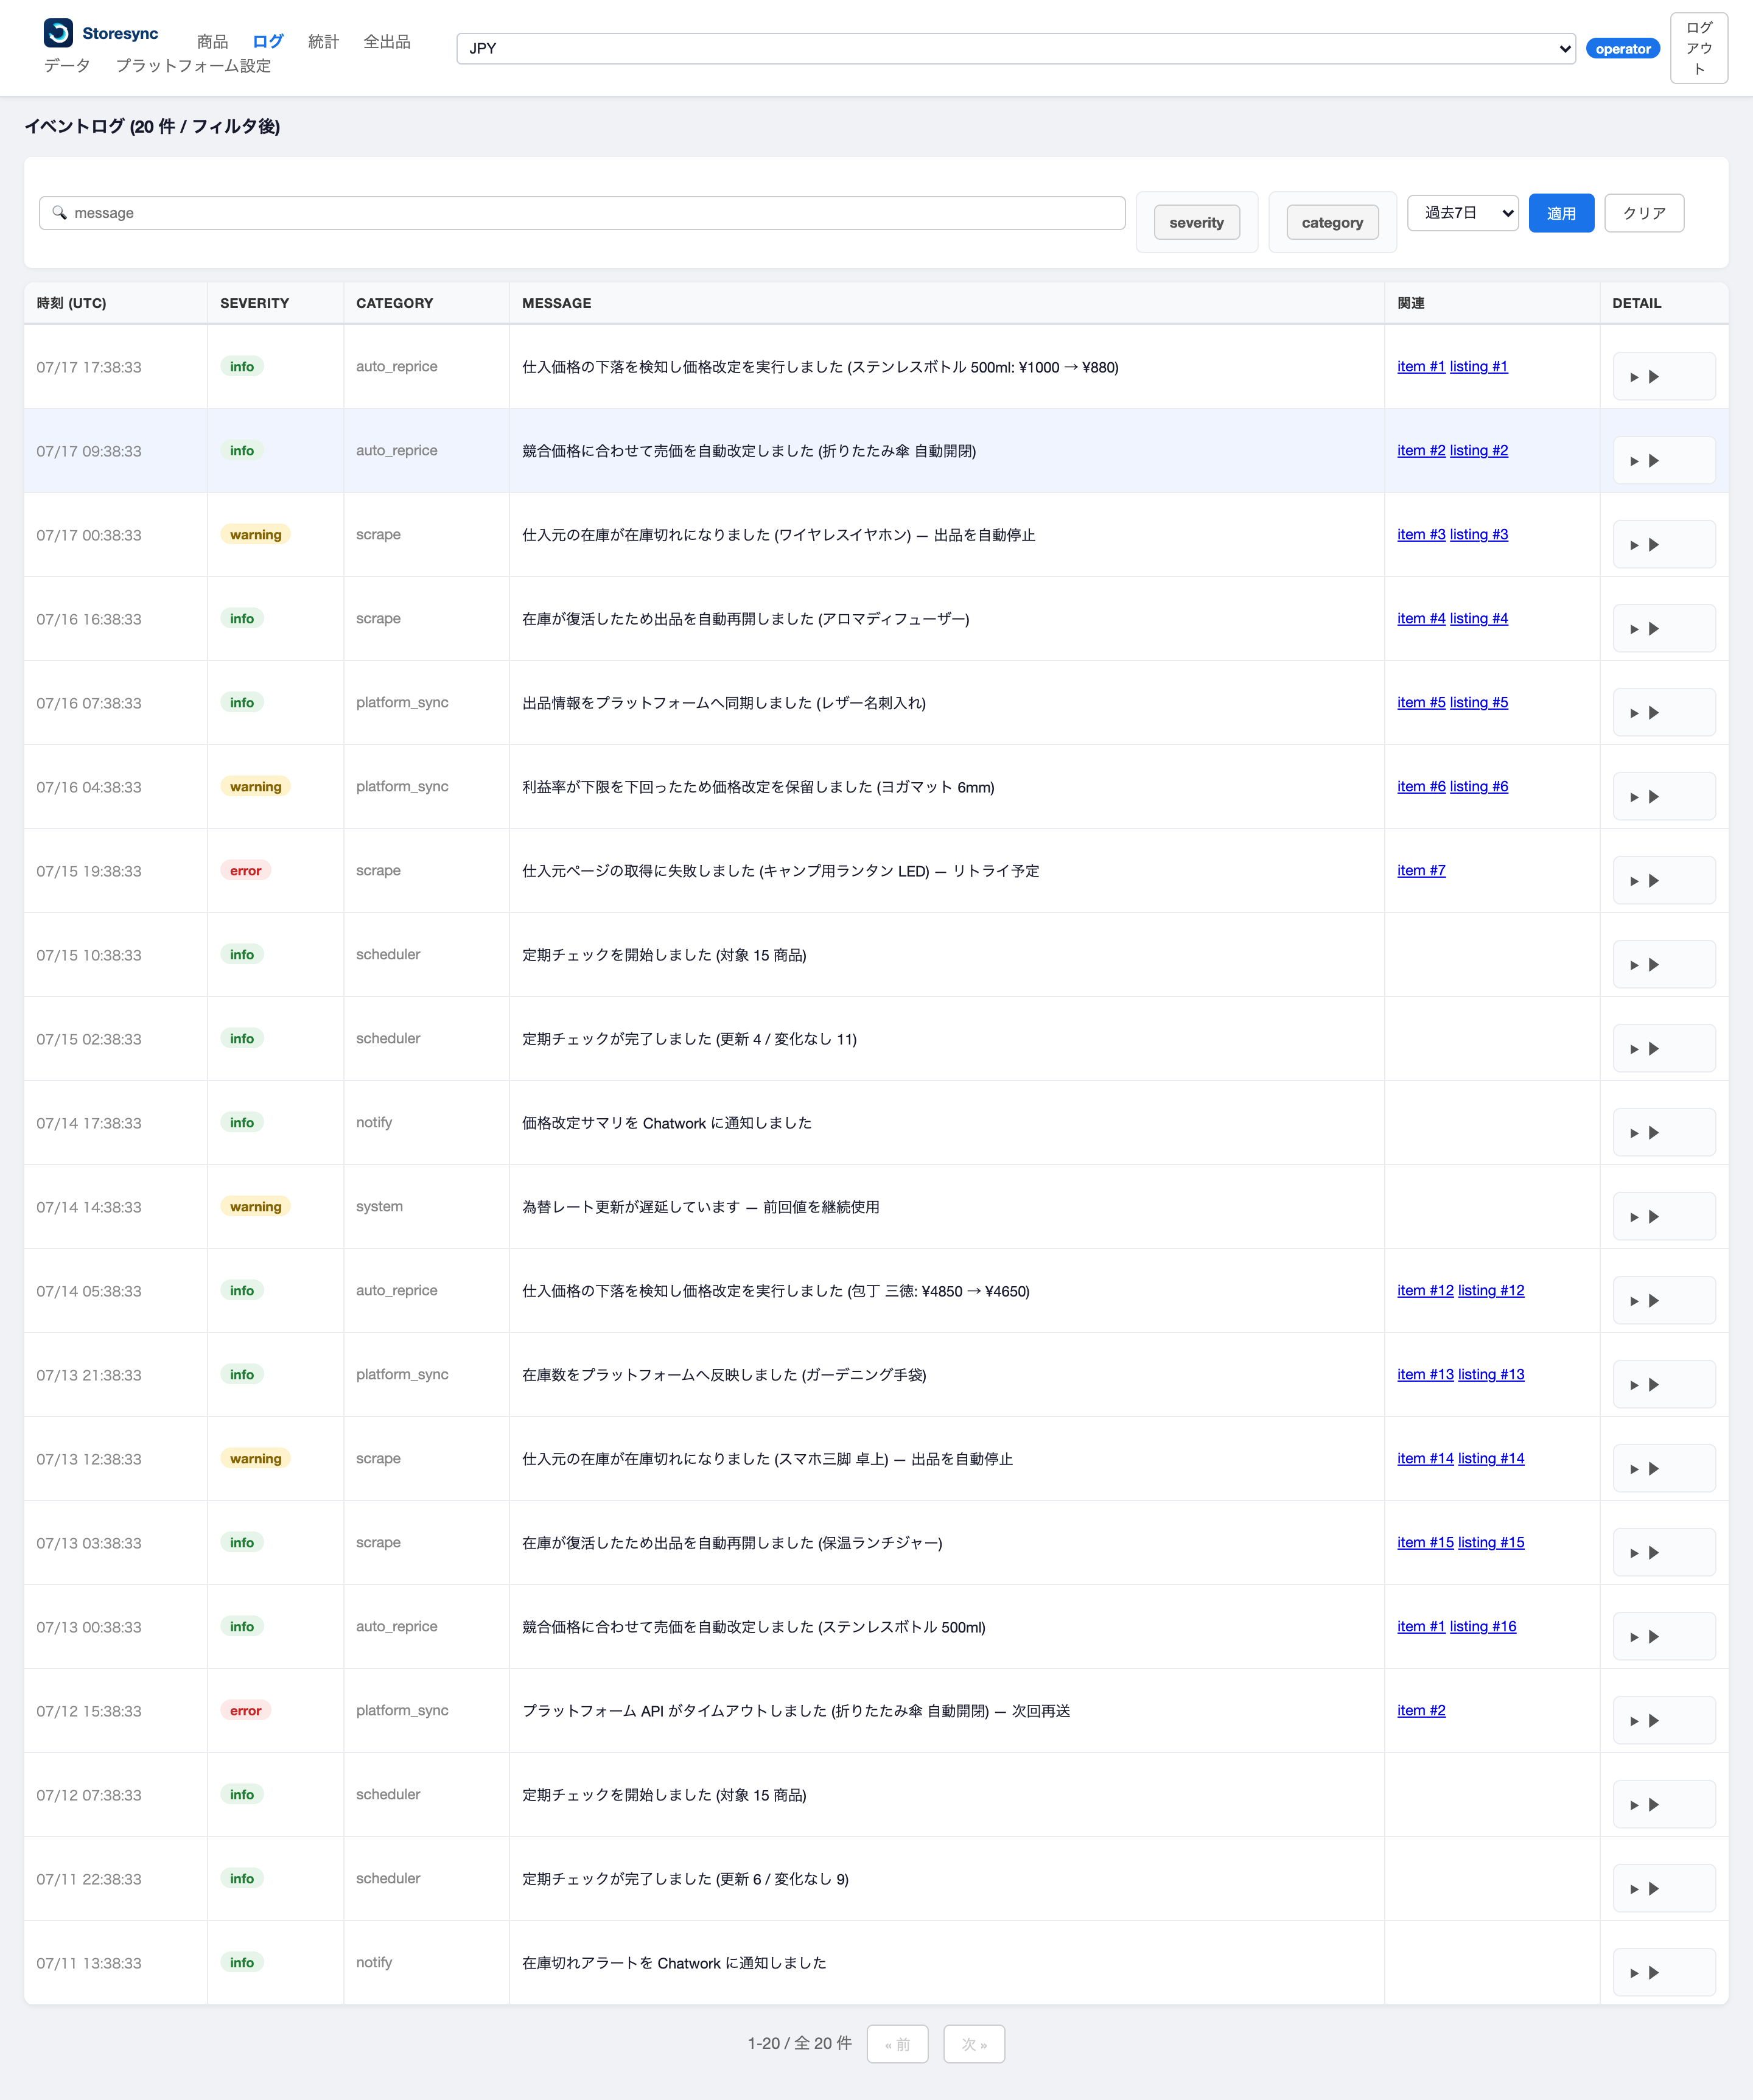The width and height of the screenshot is (1753, 2100).
Task: Open the listing #4 link
Action: [1479, 618]
